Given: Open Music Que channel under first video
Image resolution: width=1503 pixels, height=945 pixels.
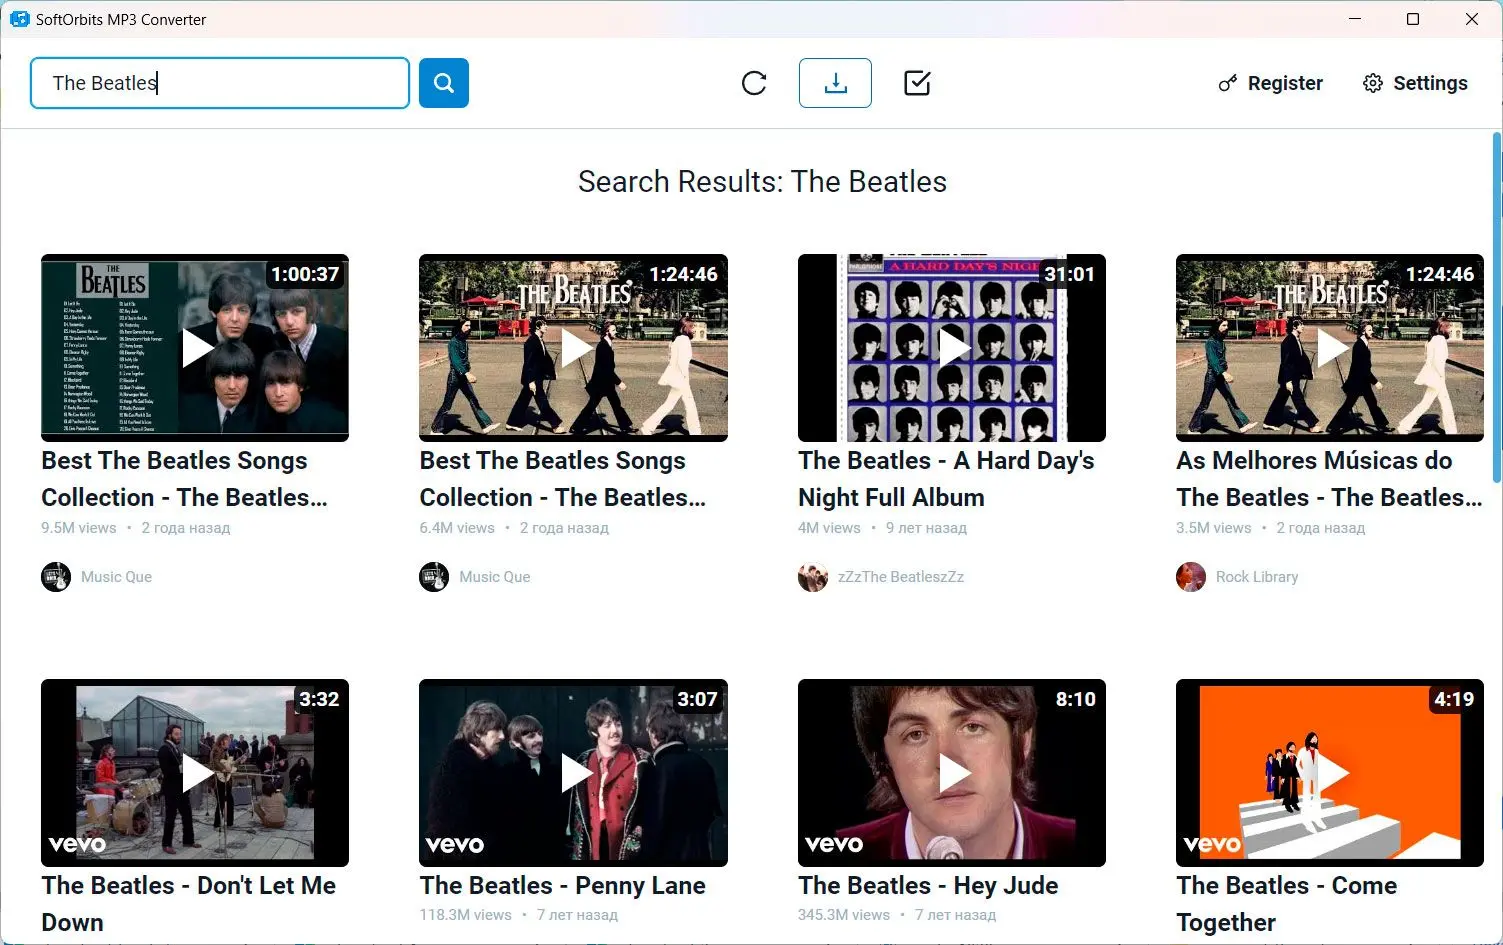Looking at the screenshot, I should coord(116,577).
